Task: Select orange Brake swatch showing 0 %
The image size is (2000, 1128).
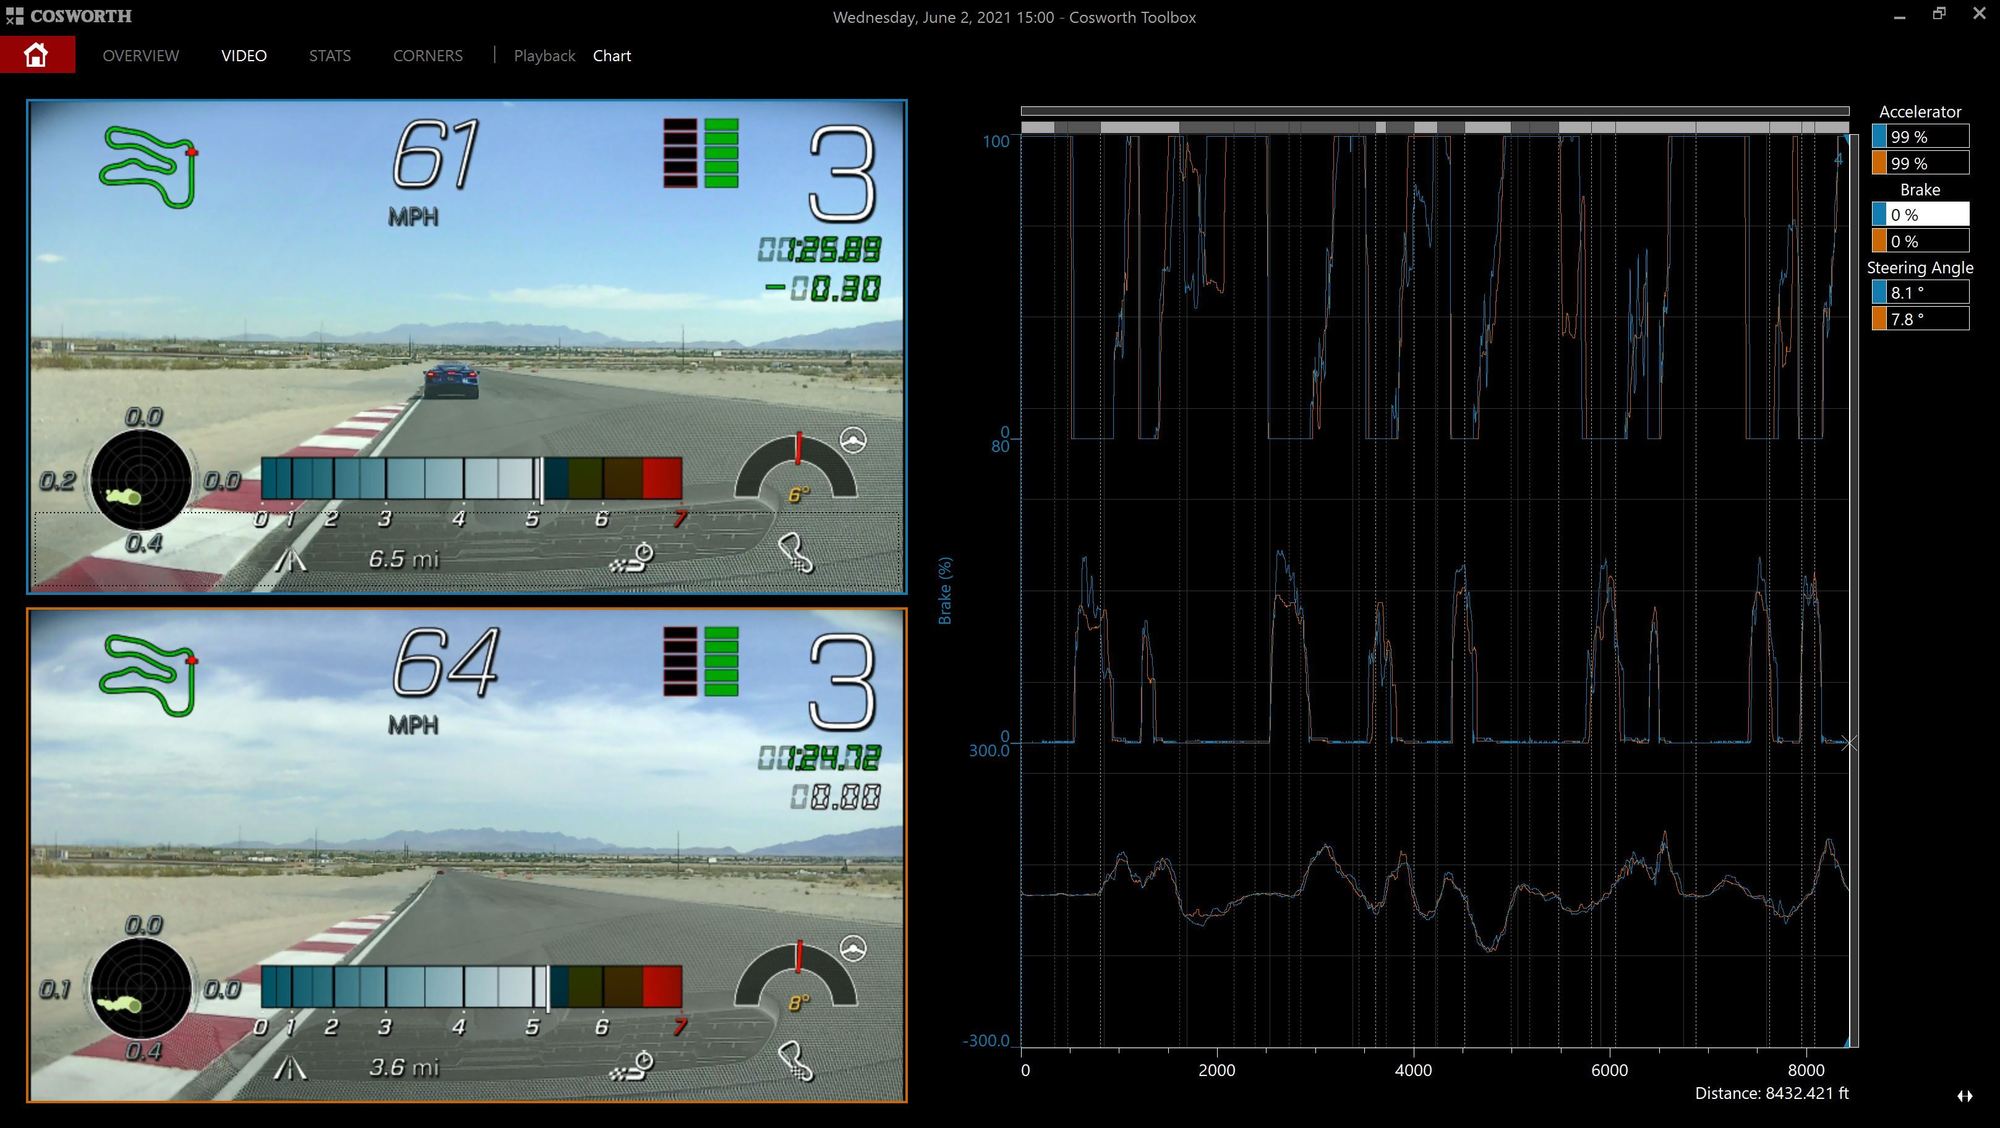Action: tap(1879, 241)
